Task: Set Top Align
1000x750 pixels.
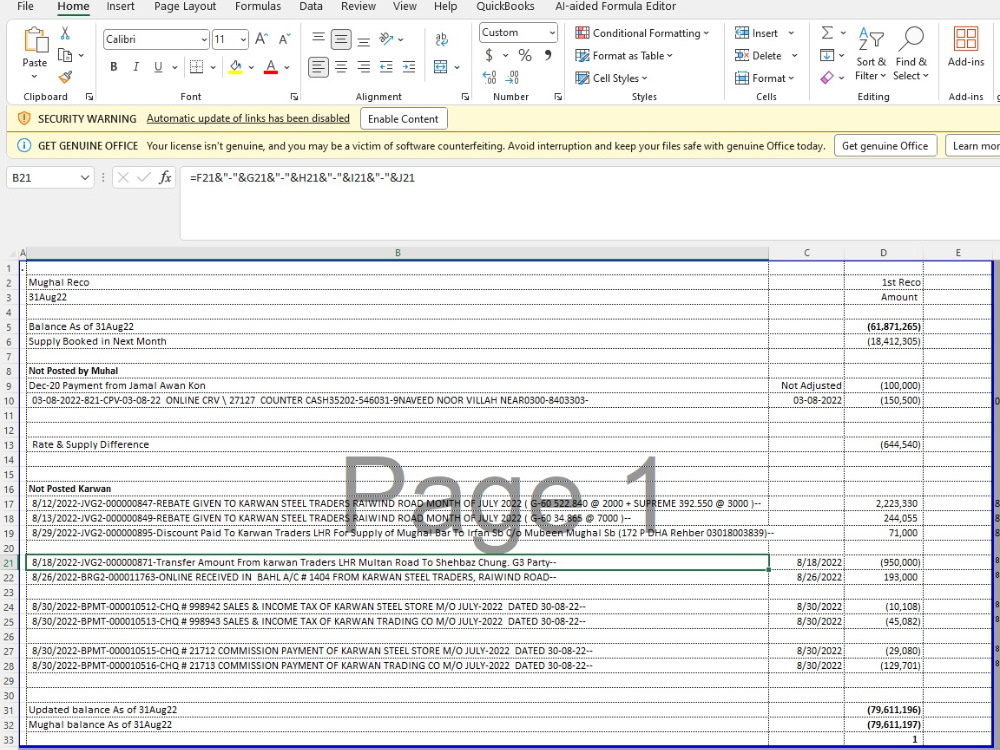Action: (318, 39)
